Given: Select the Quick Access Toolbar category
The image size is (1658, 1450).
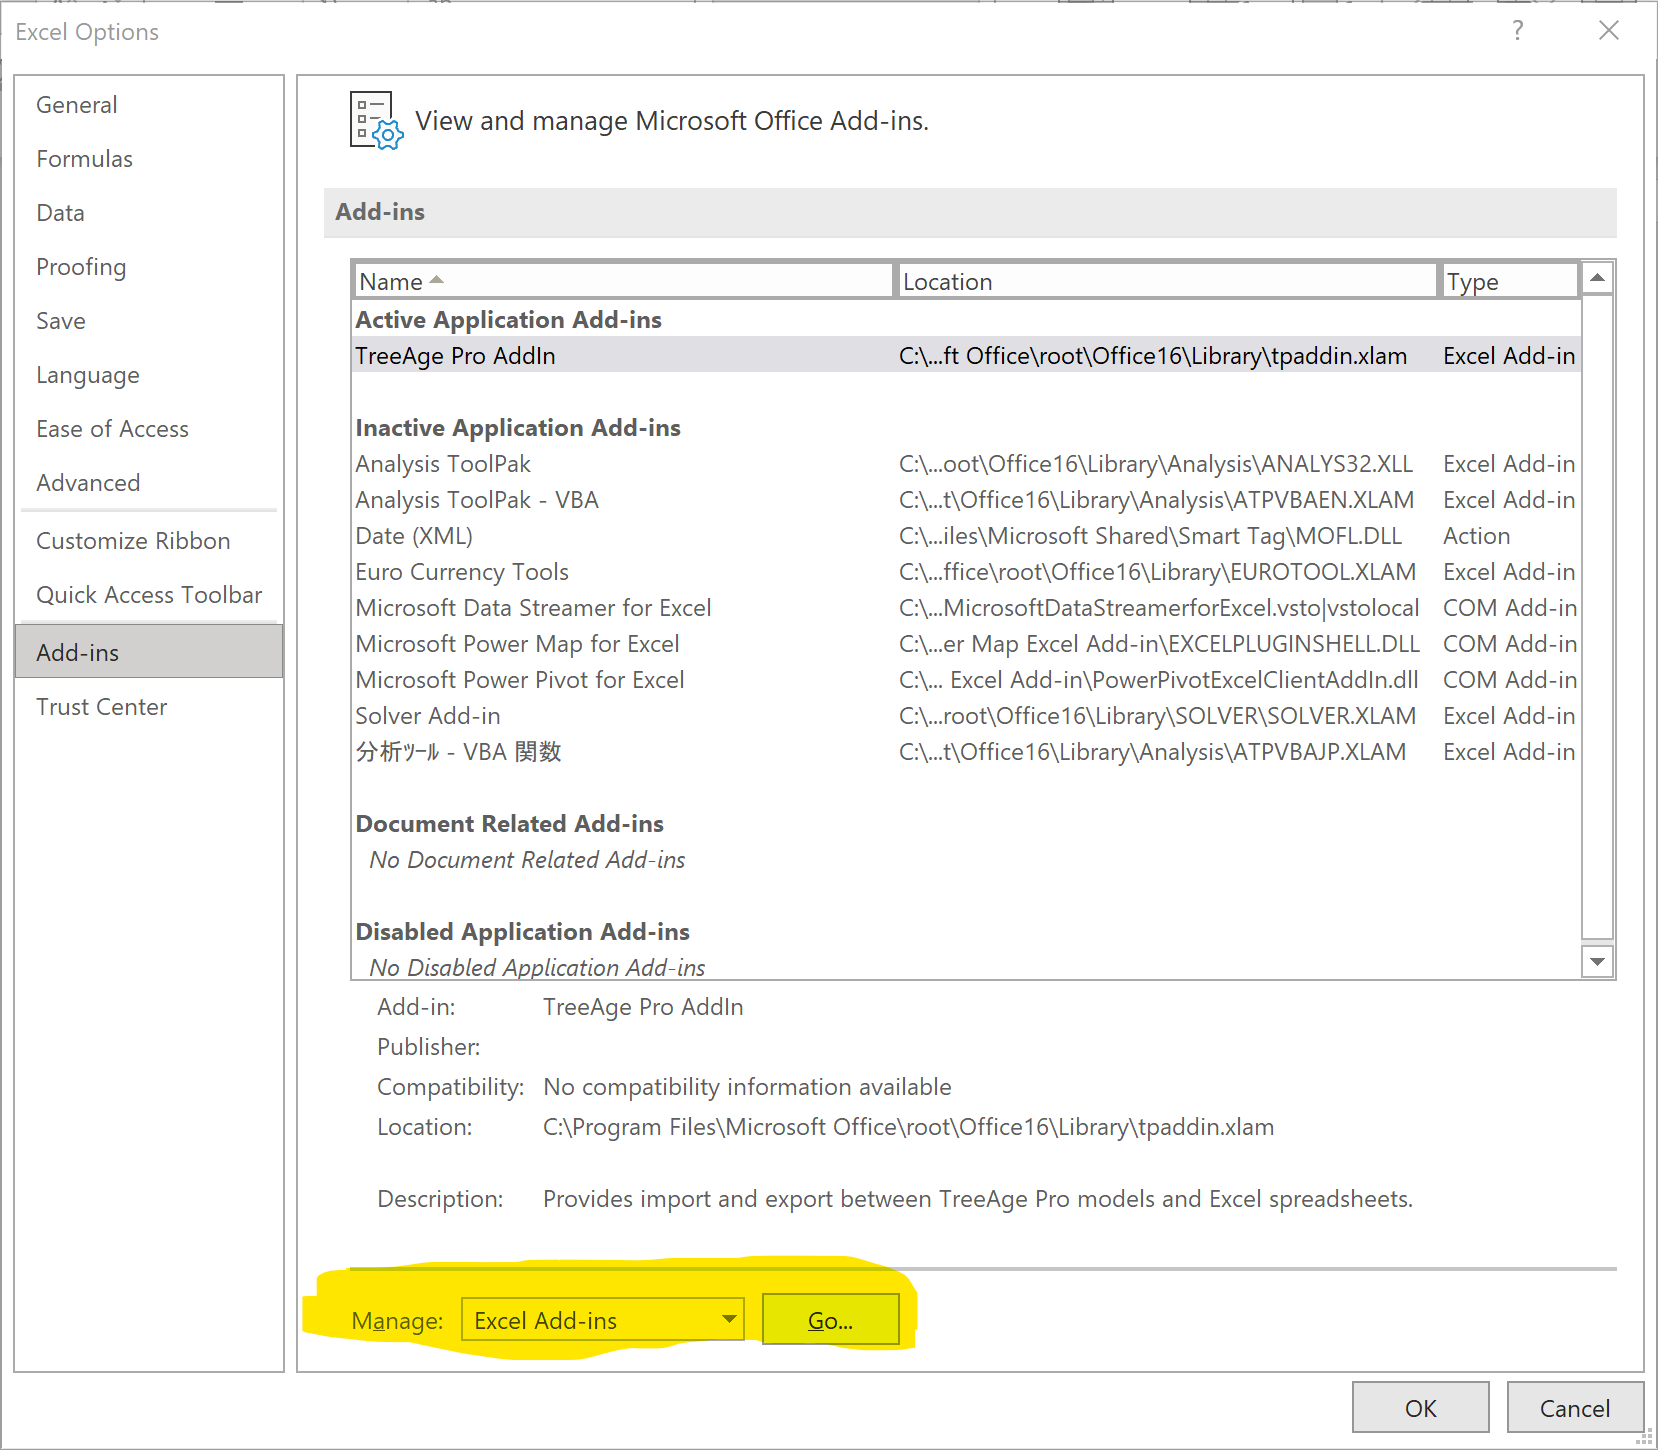Looking at the screenshot, I should click(x=149, y=595).
